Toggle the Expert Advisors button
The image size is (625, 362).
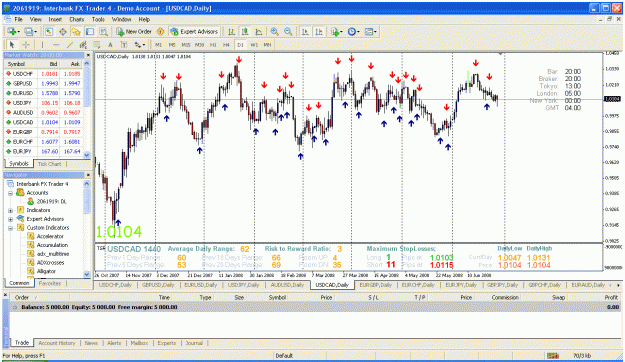pyautogui.click(x=194, y=31)
